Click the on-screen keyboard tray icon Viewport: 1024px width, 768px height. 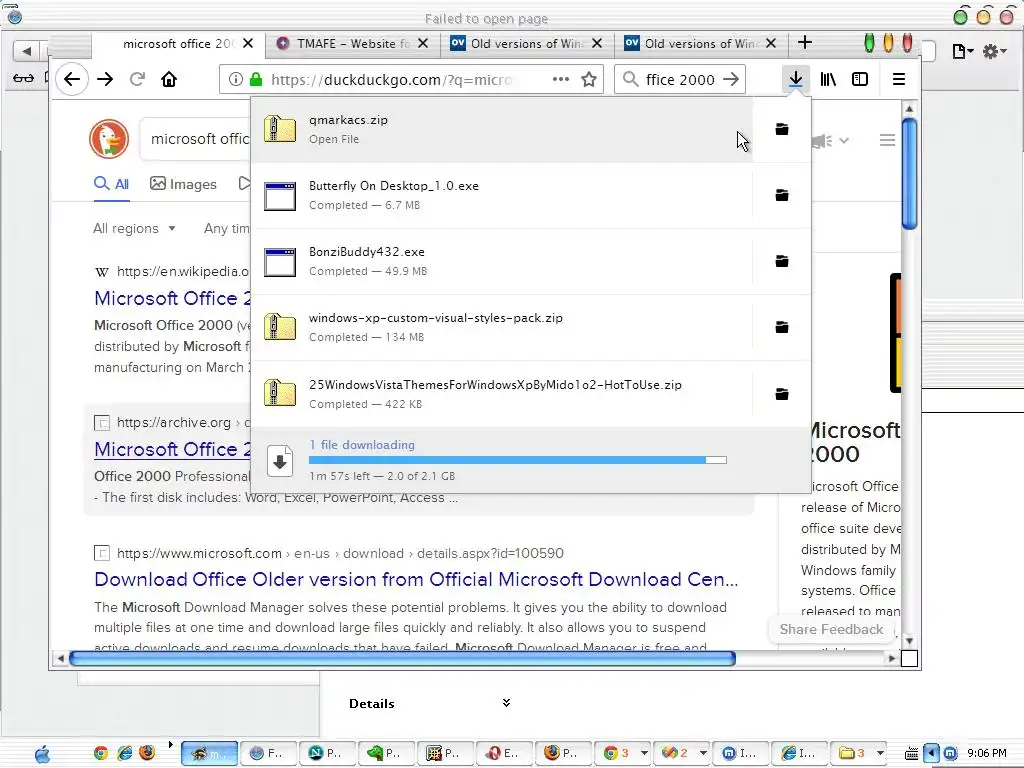tap(911, 754)
